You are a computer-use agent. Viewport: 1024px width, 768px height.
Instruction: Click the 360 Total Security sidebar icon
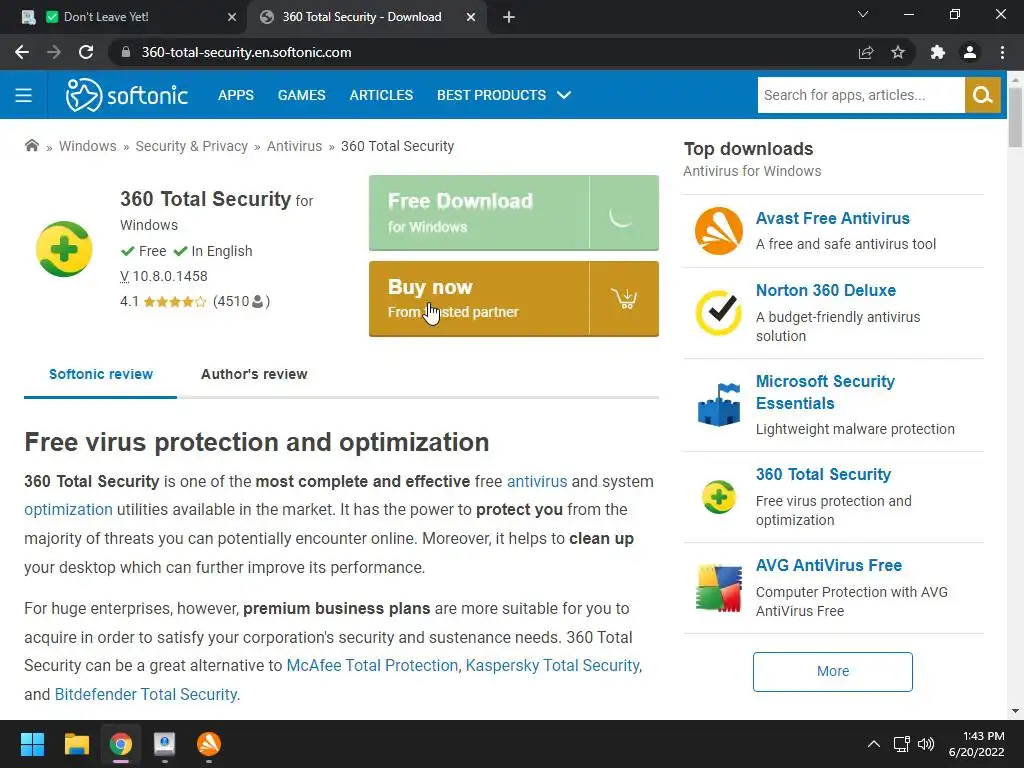(x=718, y=497)
